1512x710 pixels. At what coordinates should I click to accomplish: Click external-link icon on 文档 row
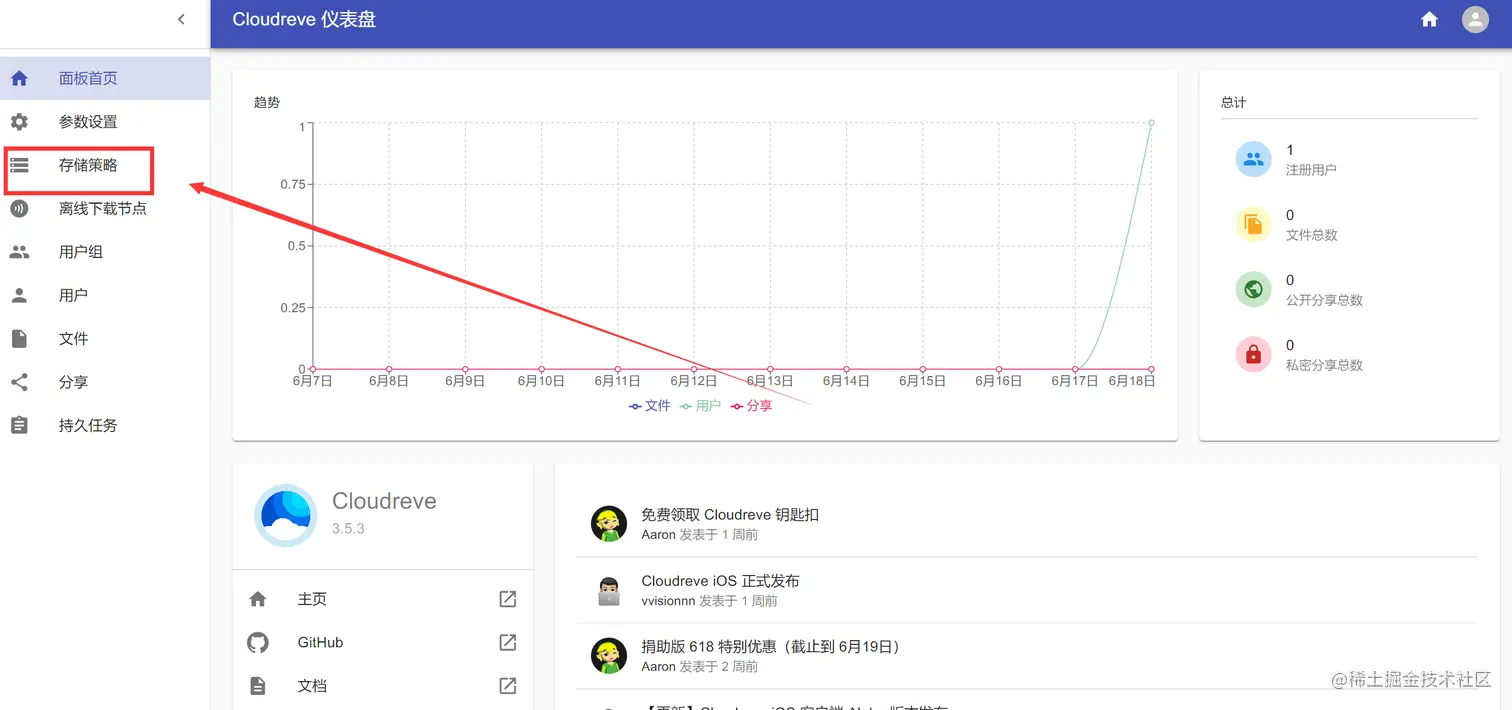coord(508,686)
